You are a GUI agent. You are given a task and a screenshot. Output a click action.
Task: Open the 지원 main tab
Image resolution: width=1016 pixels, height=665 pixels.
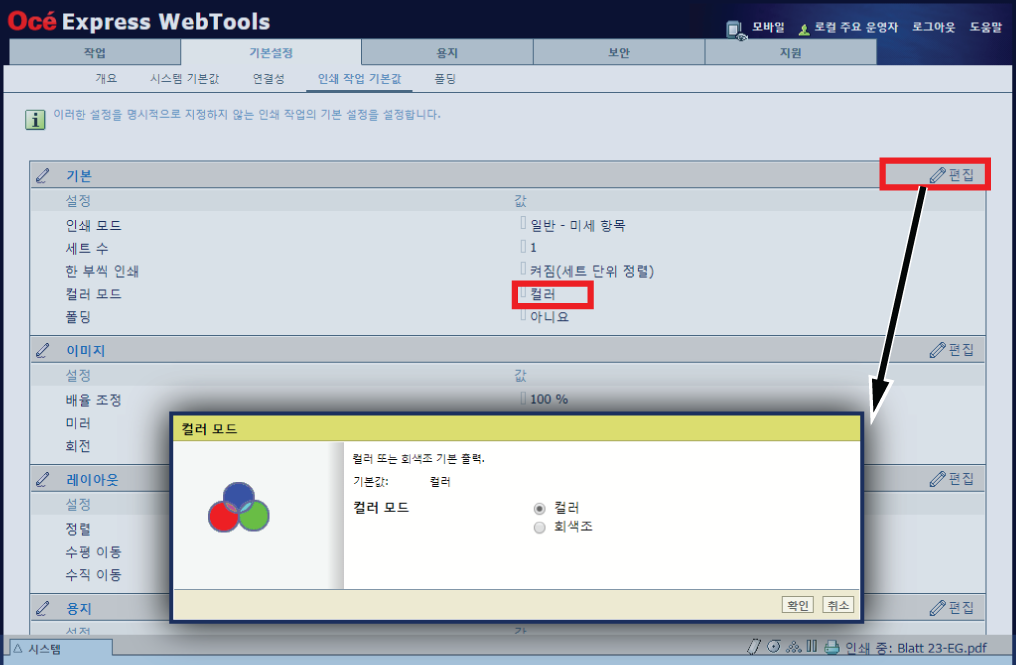791,52
